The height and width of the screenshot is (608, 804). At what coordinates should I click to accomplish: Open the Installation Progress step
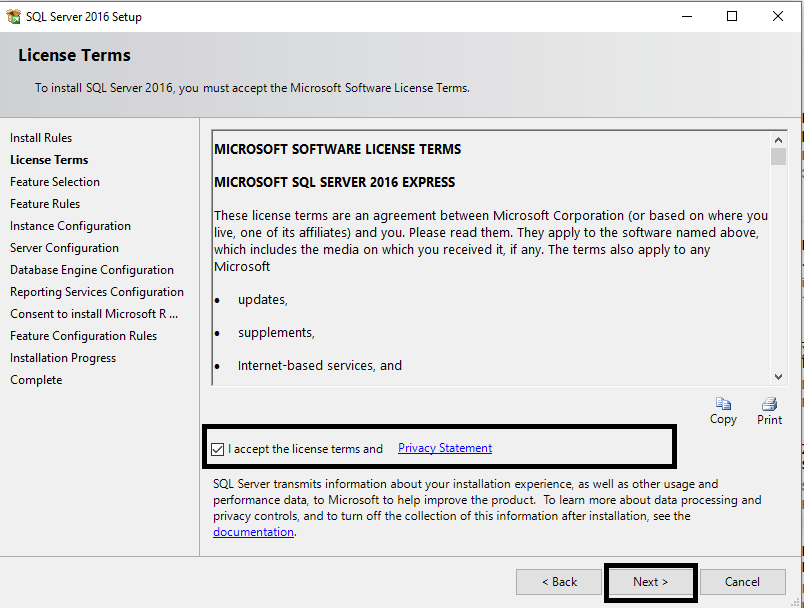pos(63,357)
